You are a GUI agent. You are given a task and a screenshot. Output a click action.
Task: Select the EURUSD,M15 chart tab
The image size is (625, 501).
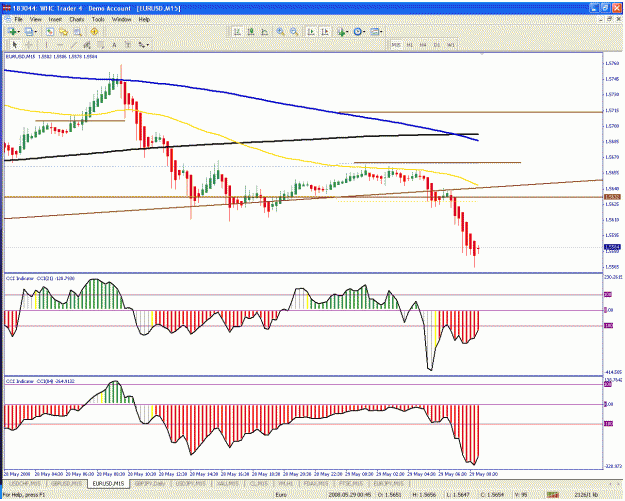click(x=108, y=483)
